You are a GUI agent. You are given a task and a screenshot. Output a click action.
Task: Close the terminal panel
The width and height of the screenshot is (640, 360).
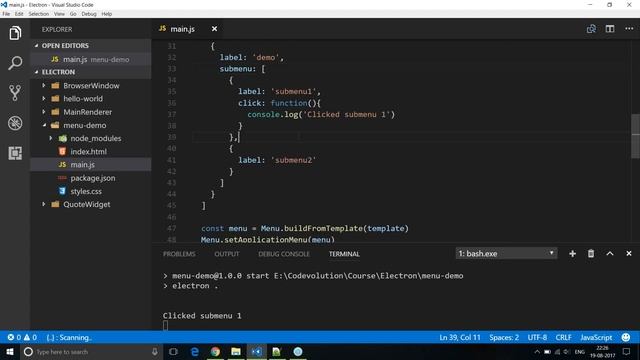[629, 253]
